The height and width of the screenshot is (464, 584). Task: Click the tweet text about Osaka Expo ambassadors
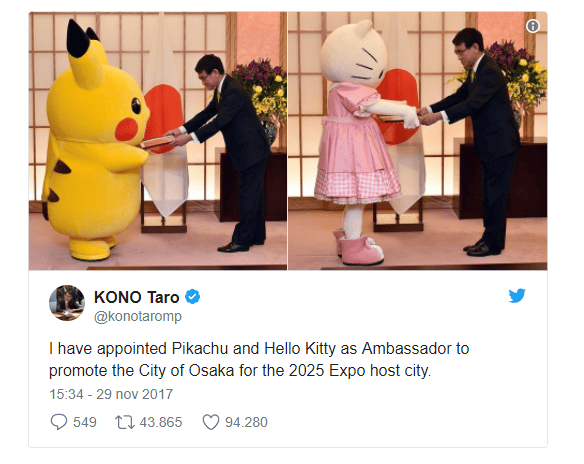tap(259, 359)
